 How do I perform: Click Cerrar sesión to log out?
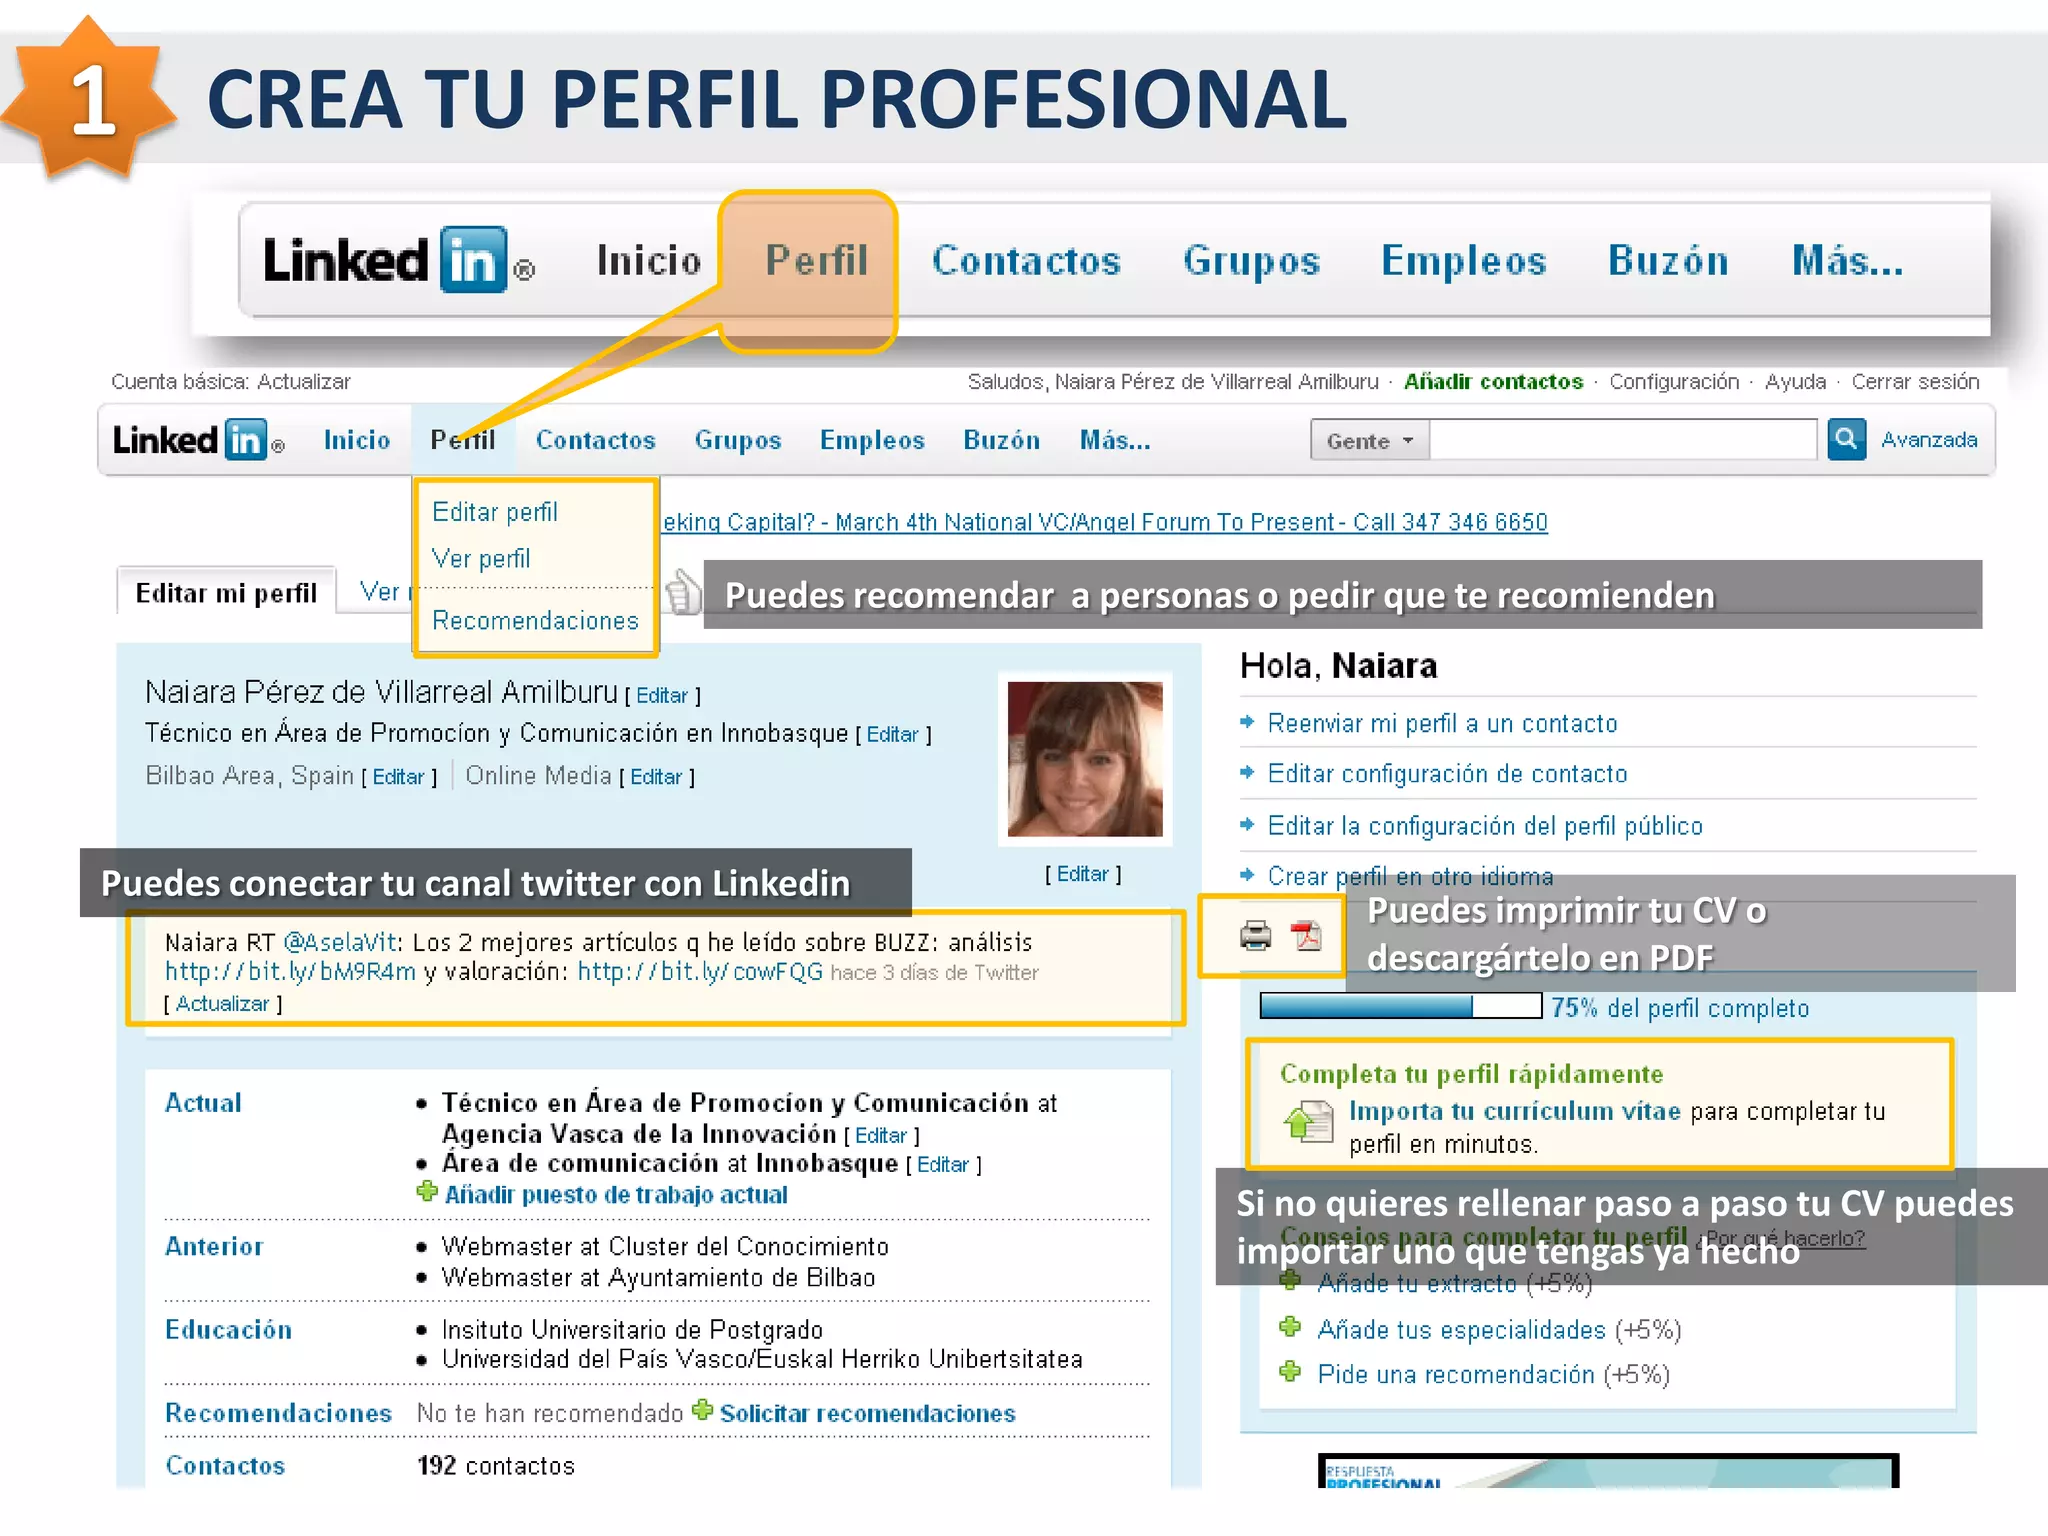1915,382
